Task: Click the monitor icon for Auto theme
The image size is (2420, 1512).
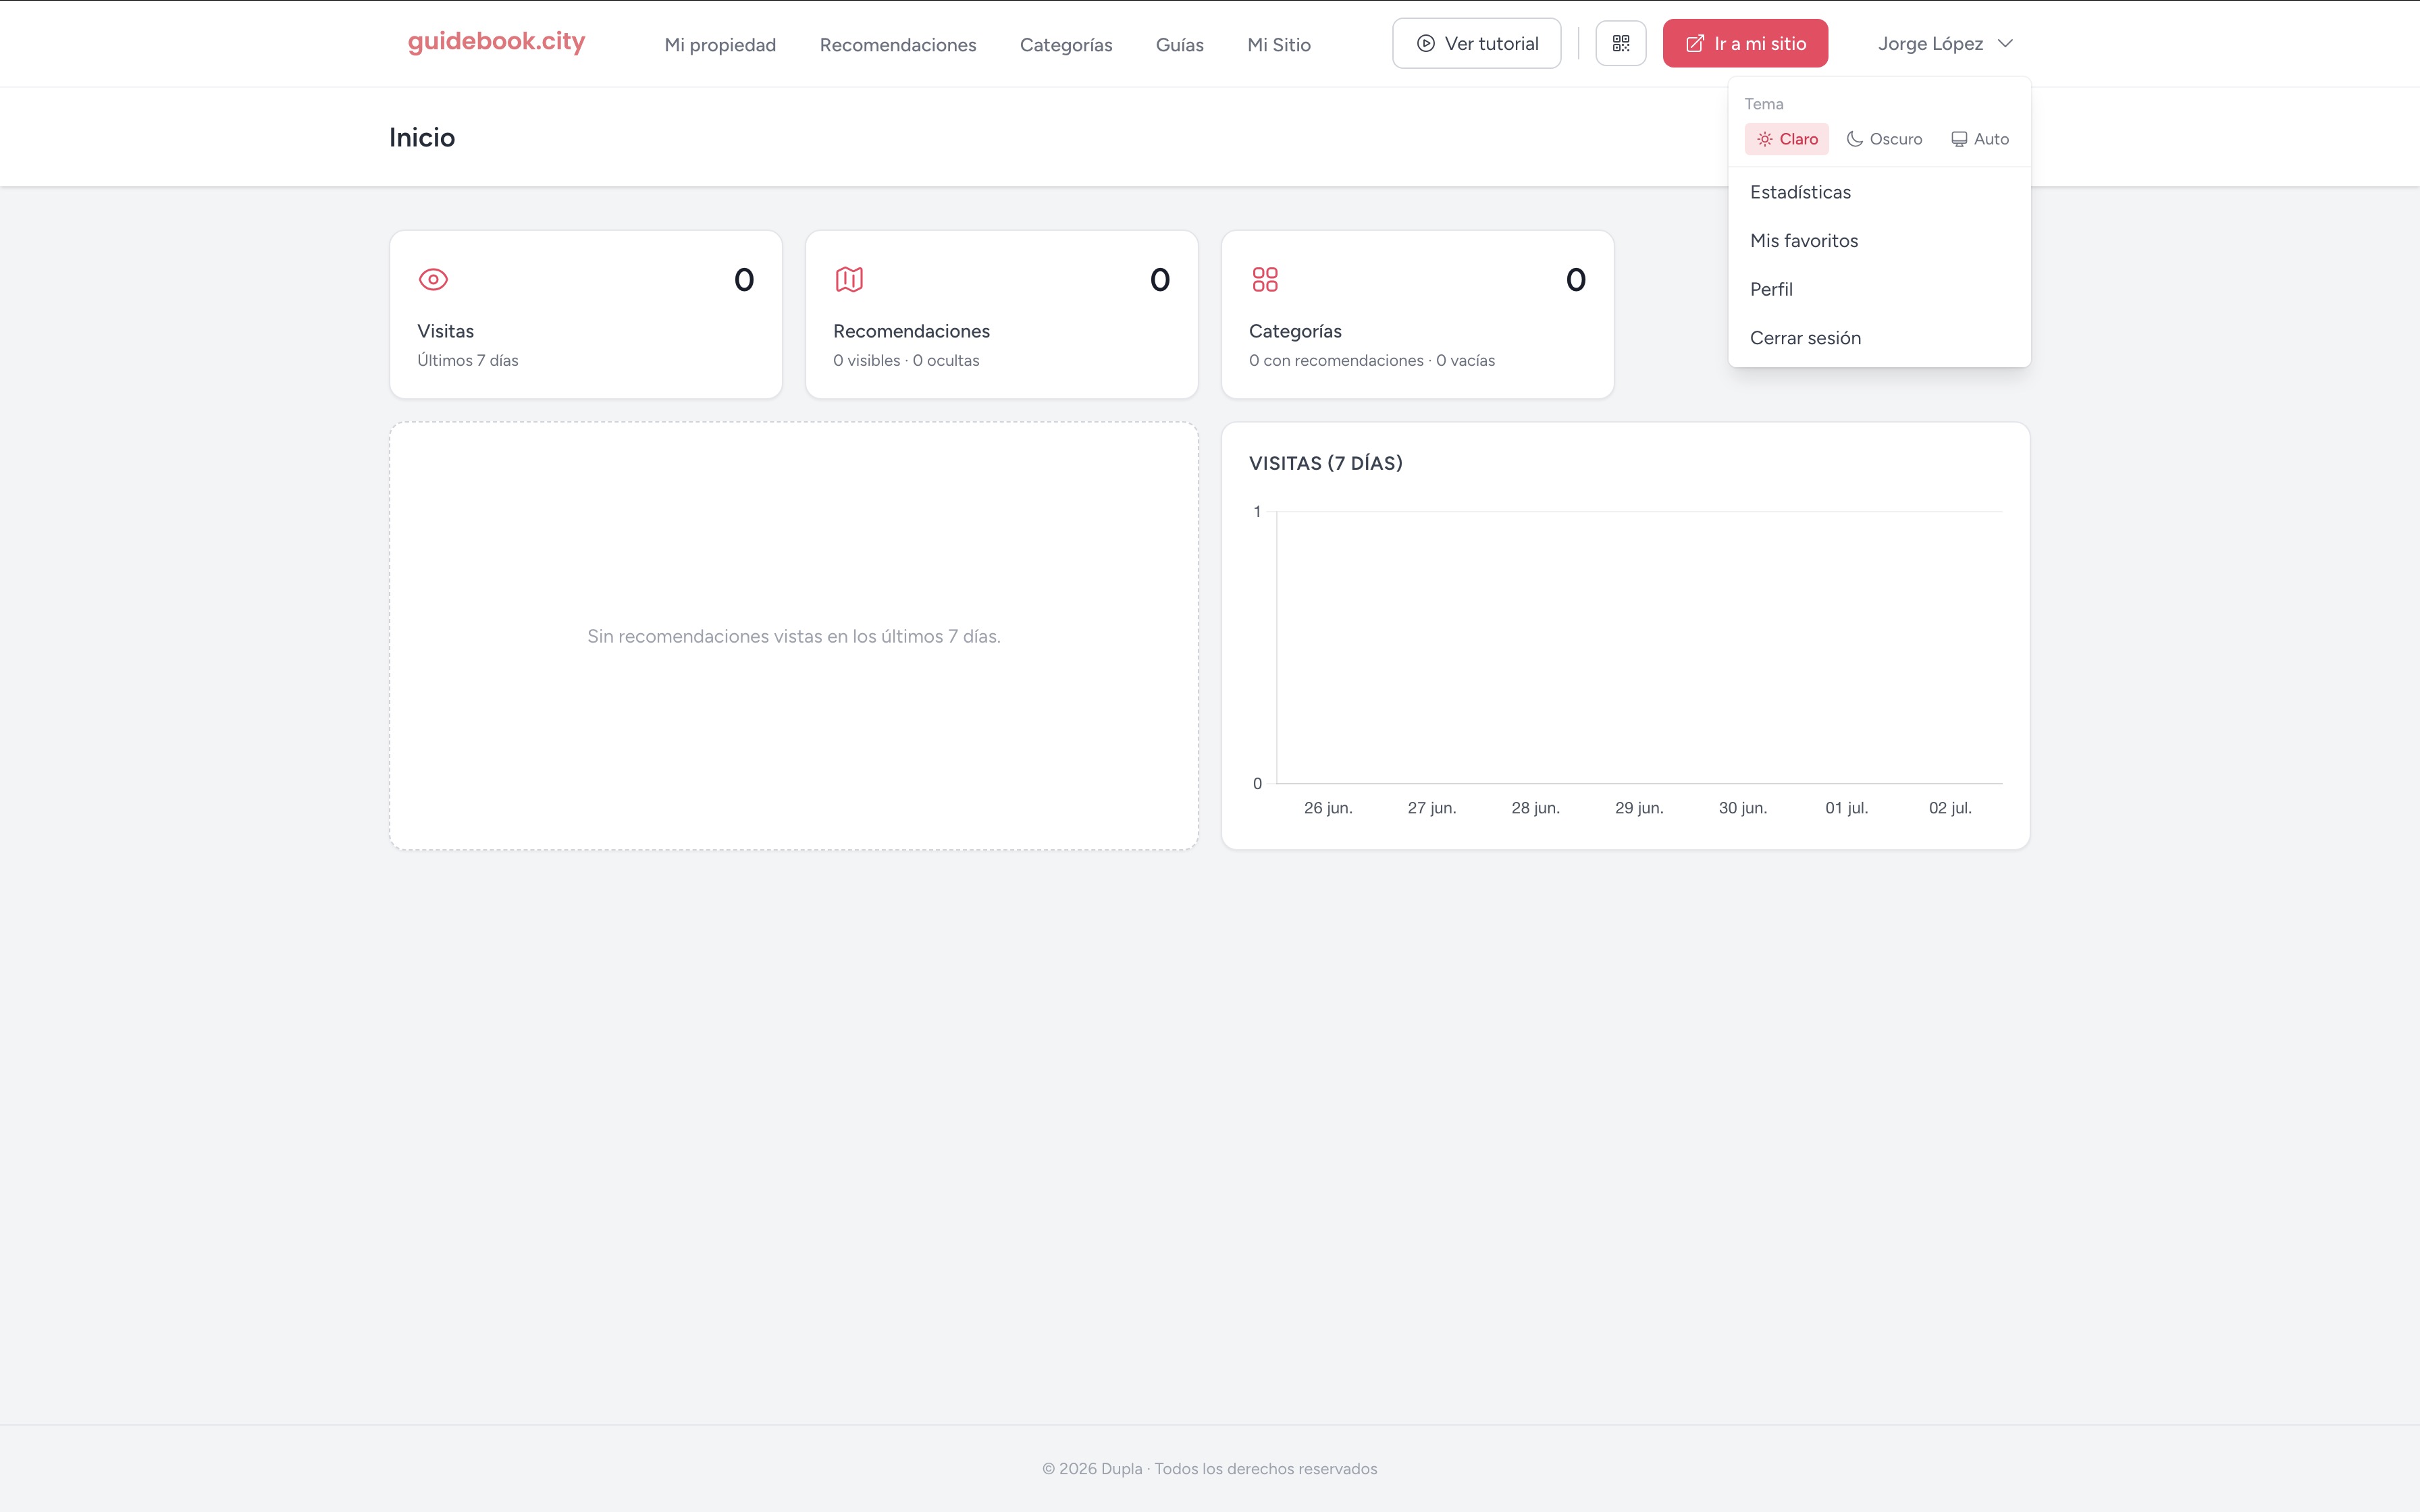Action: [x=1959, y=139]
